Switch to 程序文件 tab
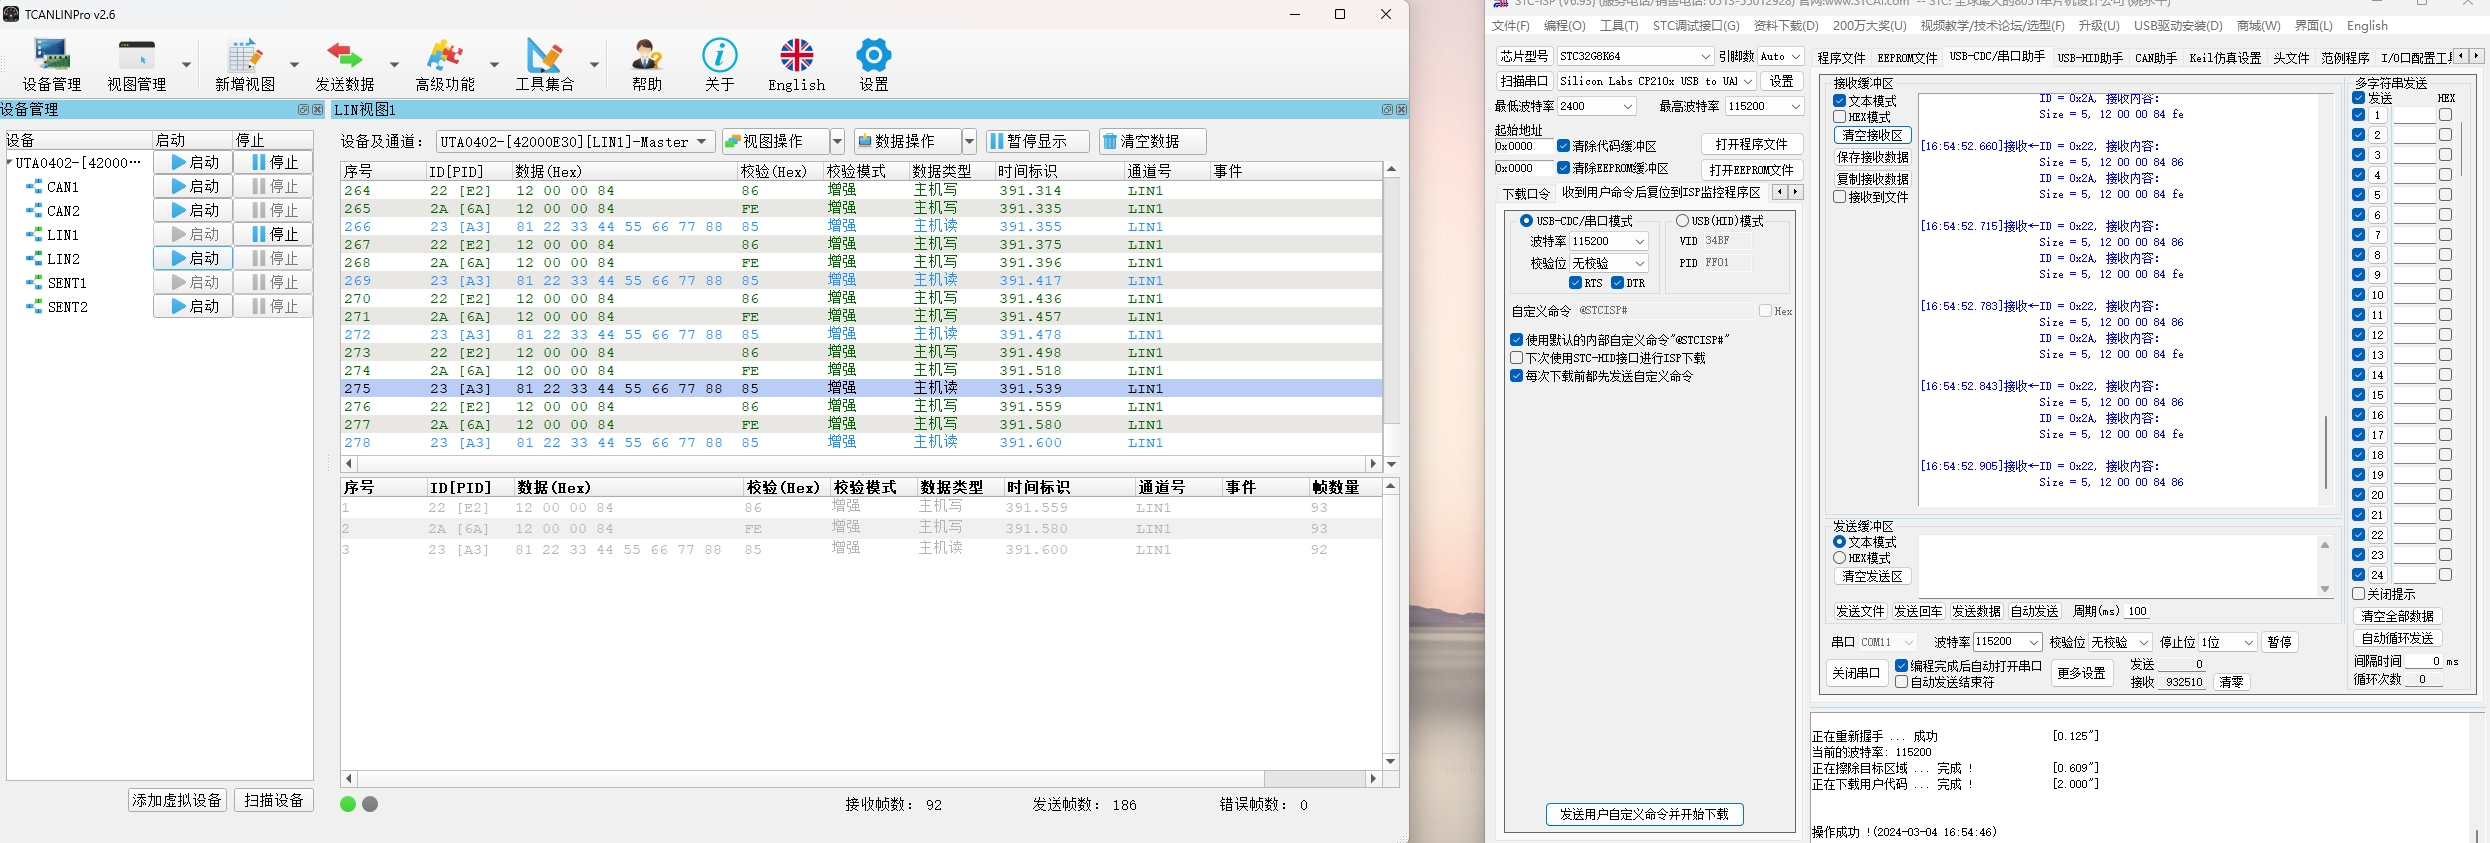 [x=1841, y=58]
